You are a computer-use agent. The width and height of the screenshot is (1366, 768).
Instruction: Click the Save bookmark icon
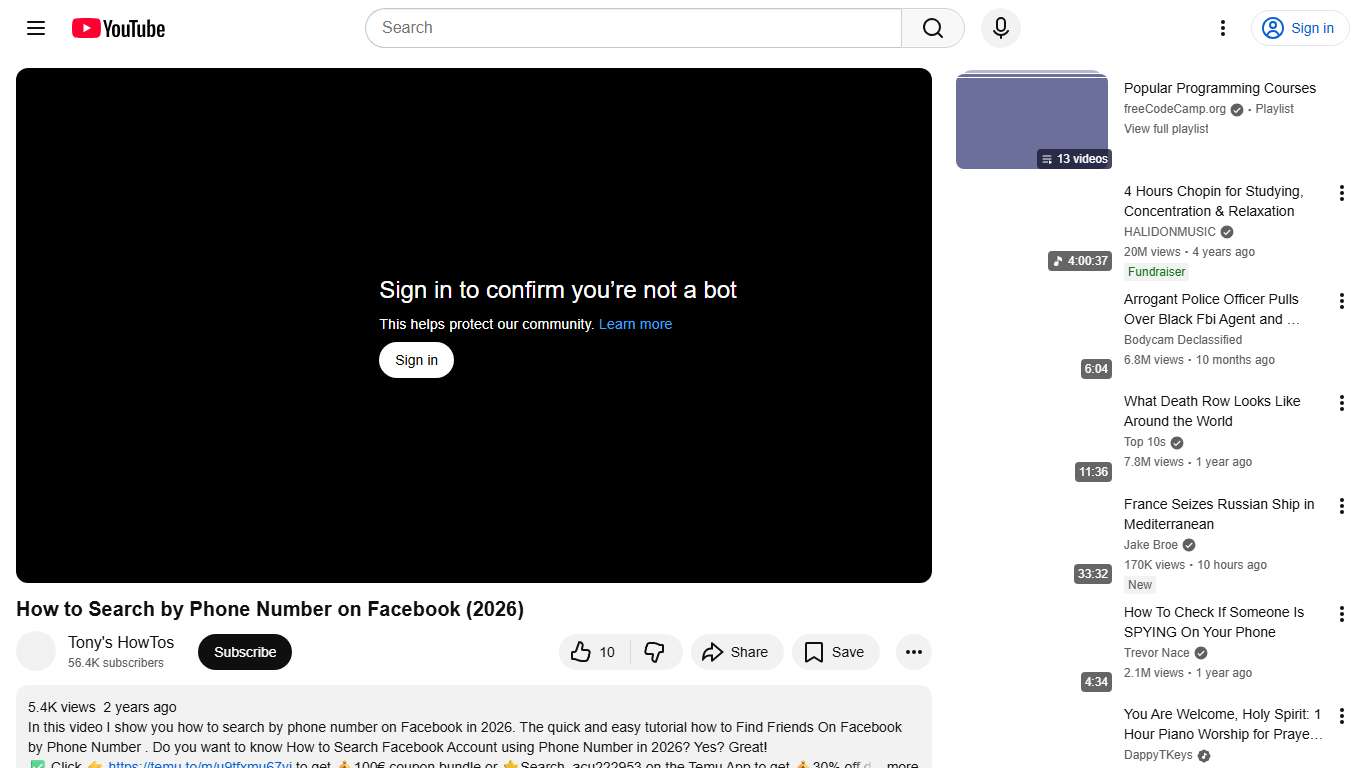[814, 651]
